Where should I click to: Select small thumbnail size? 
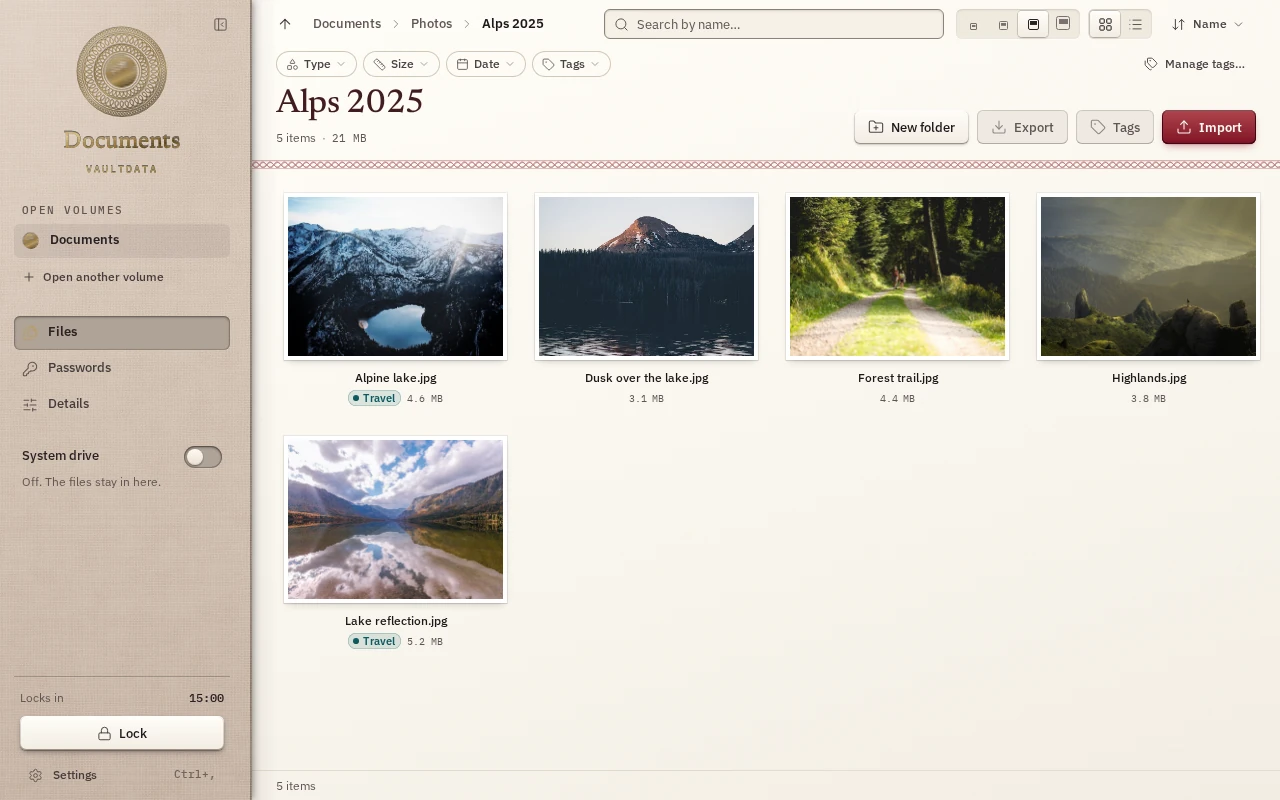tap(1003, 24)
